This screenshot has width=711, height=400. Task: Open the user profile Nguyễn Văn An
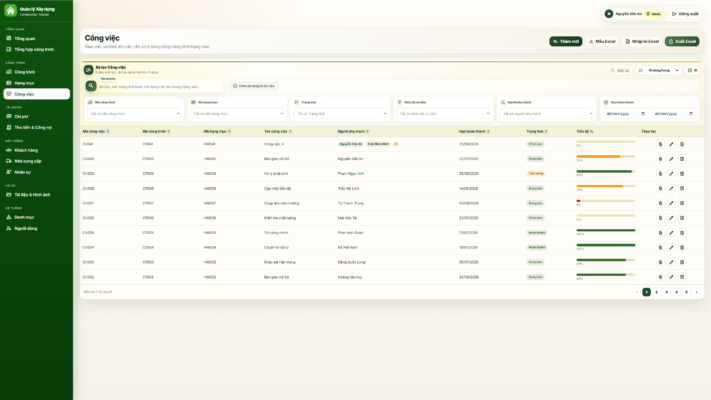(633, 14)
